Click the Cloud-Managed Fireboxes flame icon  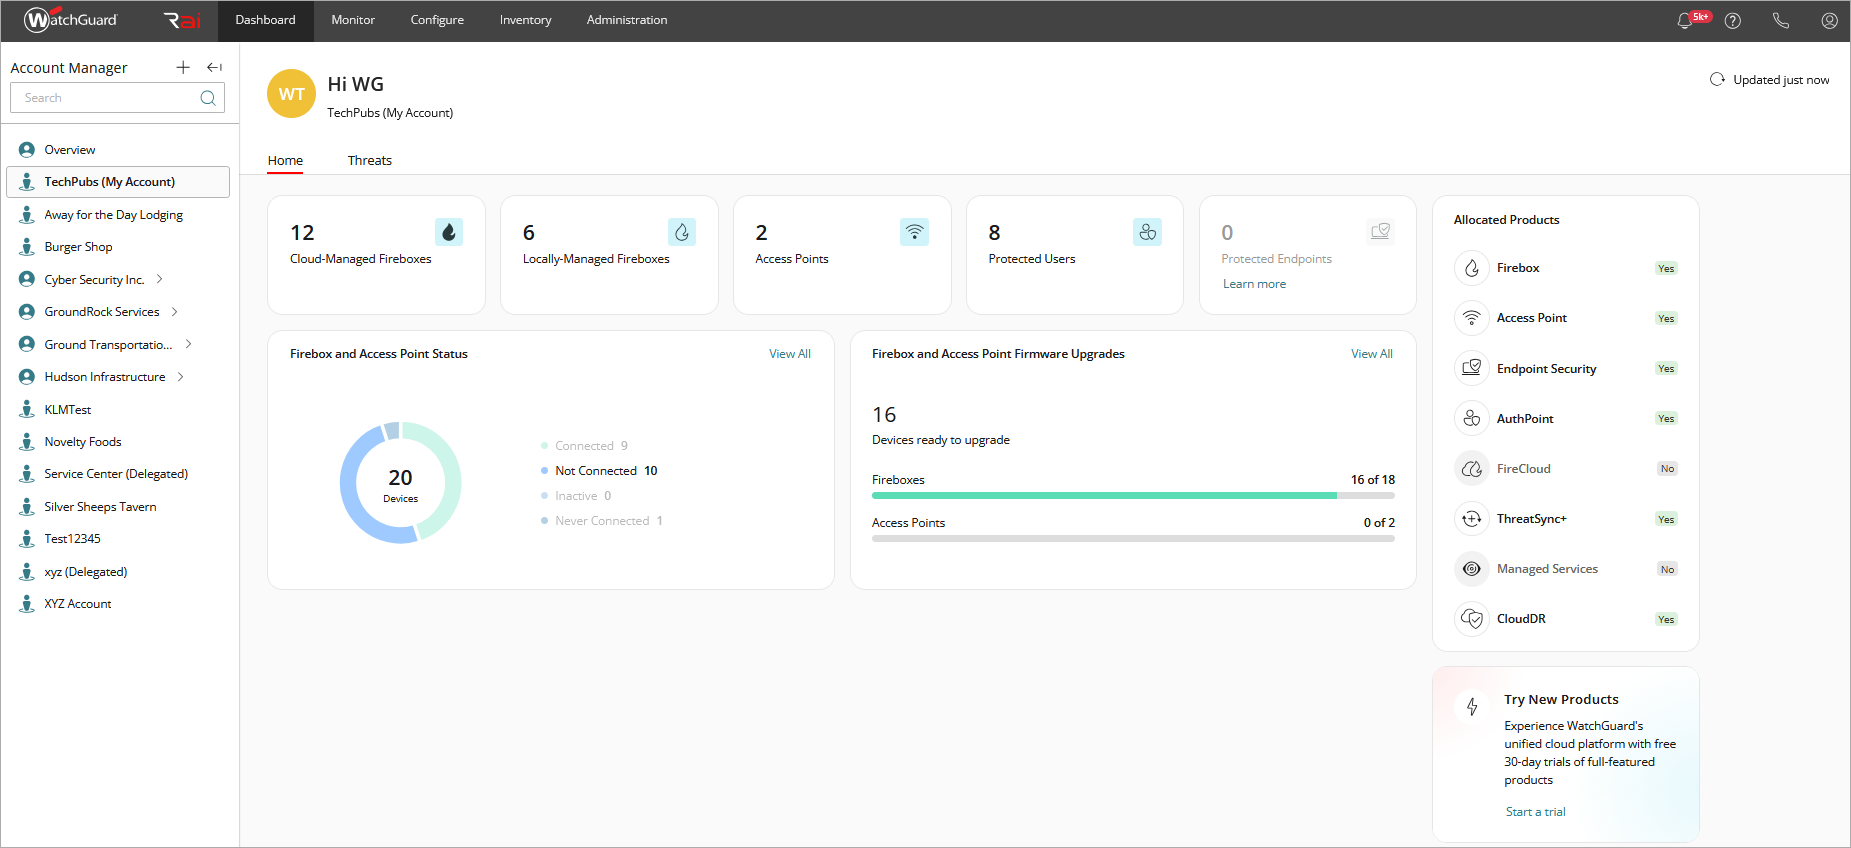(449, 232)
